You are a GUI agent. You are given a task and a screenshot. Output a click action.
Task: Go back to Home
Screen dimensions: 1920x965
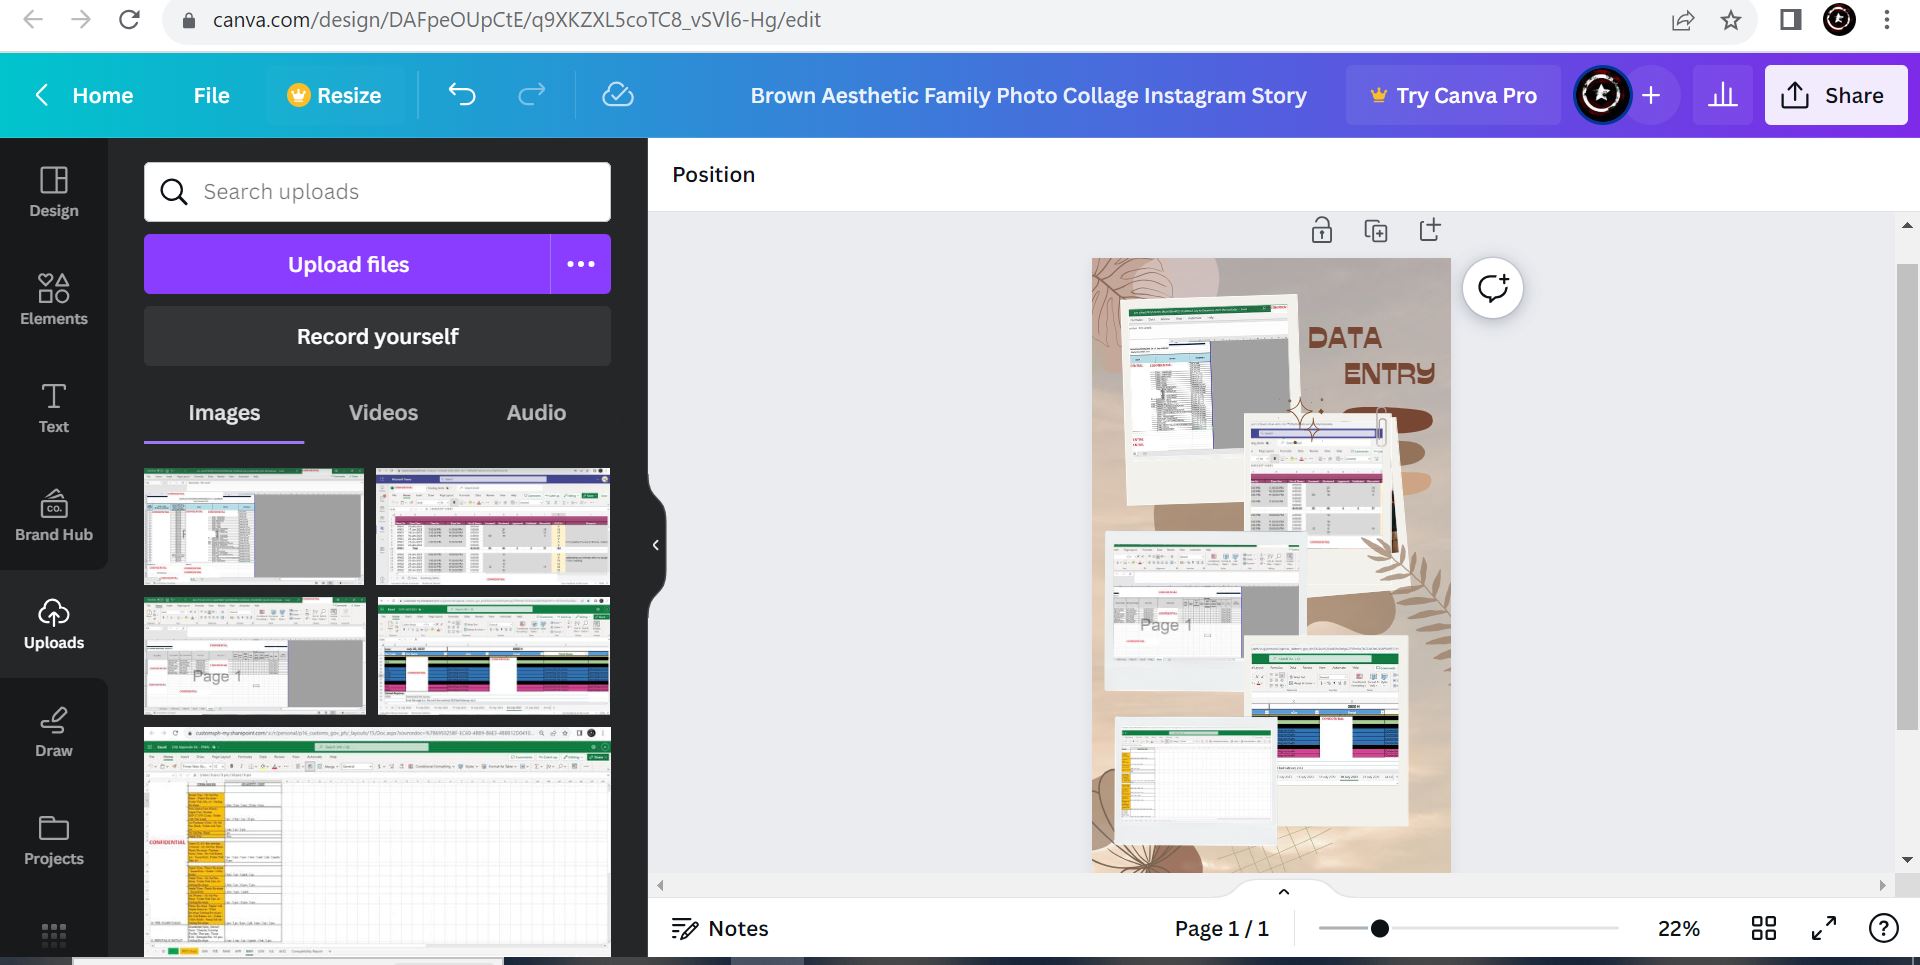pos(84,95)
